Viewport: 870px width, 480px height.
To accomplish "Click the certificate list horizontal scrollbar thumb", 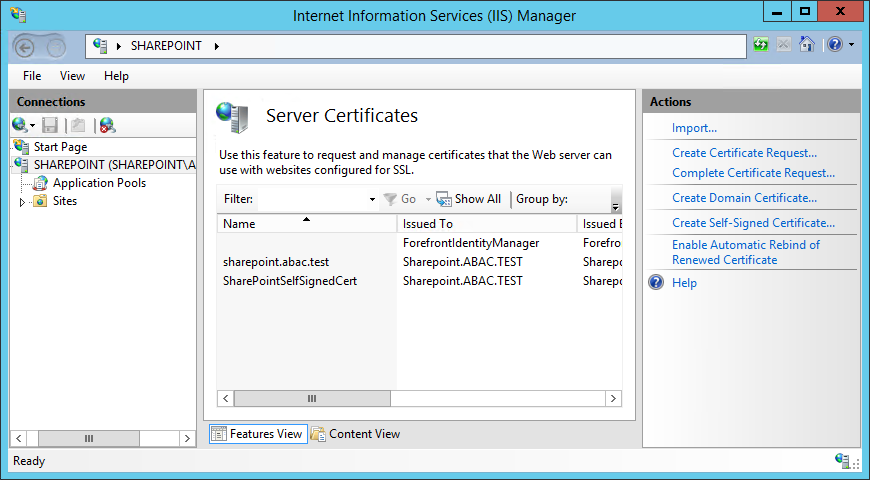I will click(x=312, y=398).
